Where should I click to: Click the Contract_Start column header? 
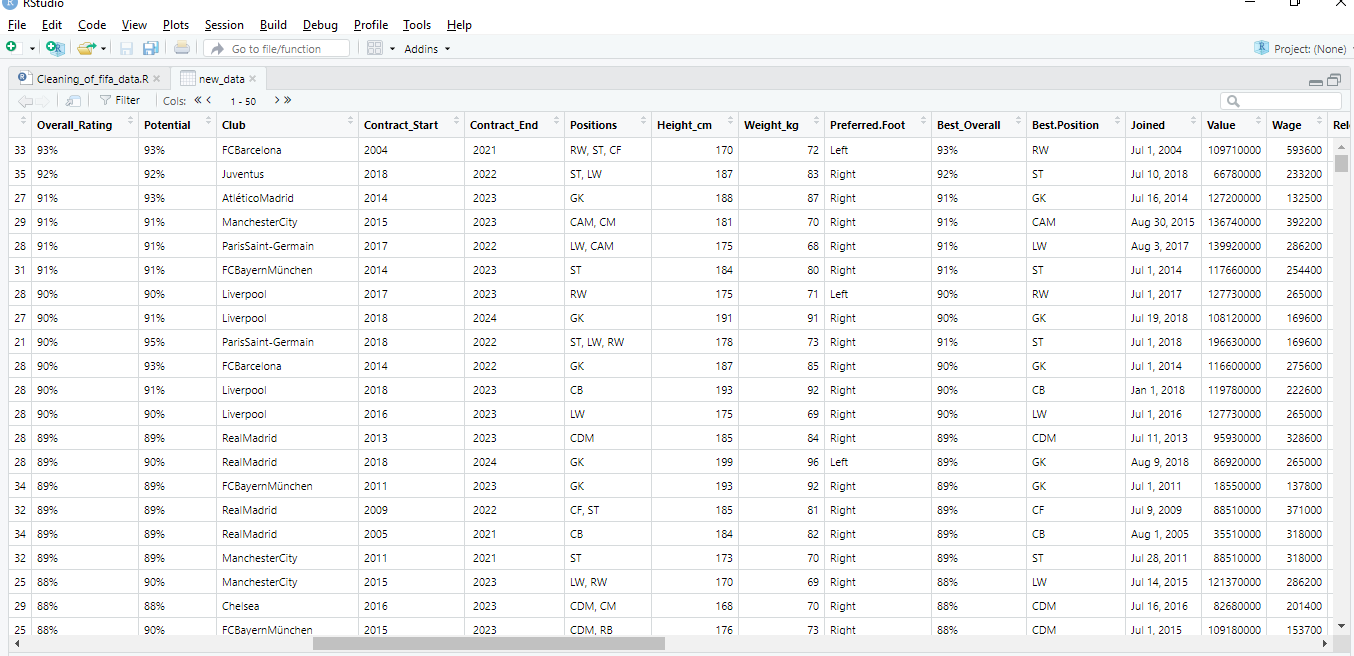tap(411, 125)
